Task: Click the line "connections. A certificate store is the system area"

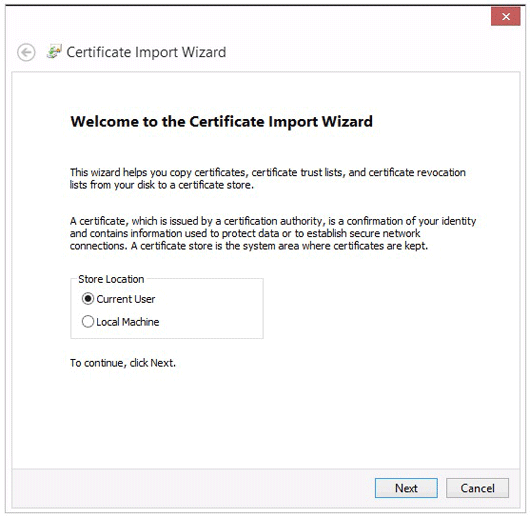Action: click(x=249, y=246)
